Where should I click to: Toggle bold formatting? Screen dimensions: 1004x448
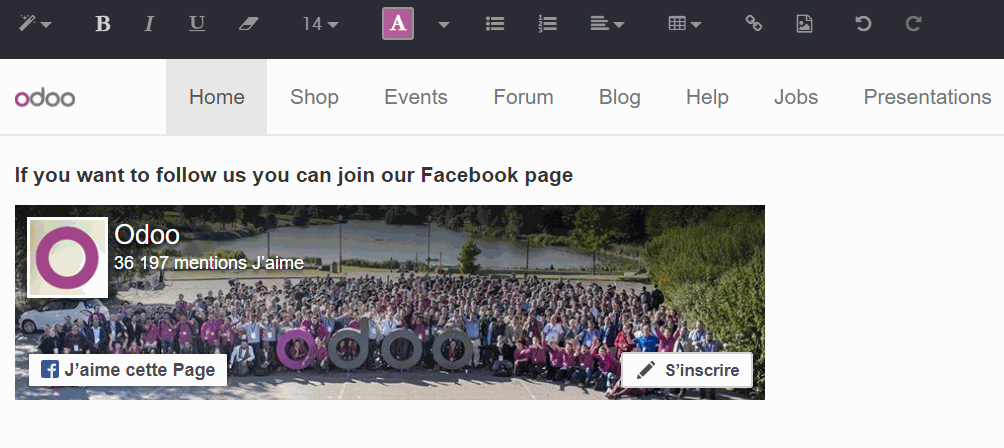pyautogui.click(x=102, y=24)
